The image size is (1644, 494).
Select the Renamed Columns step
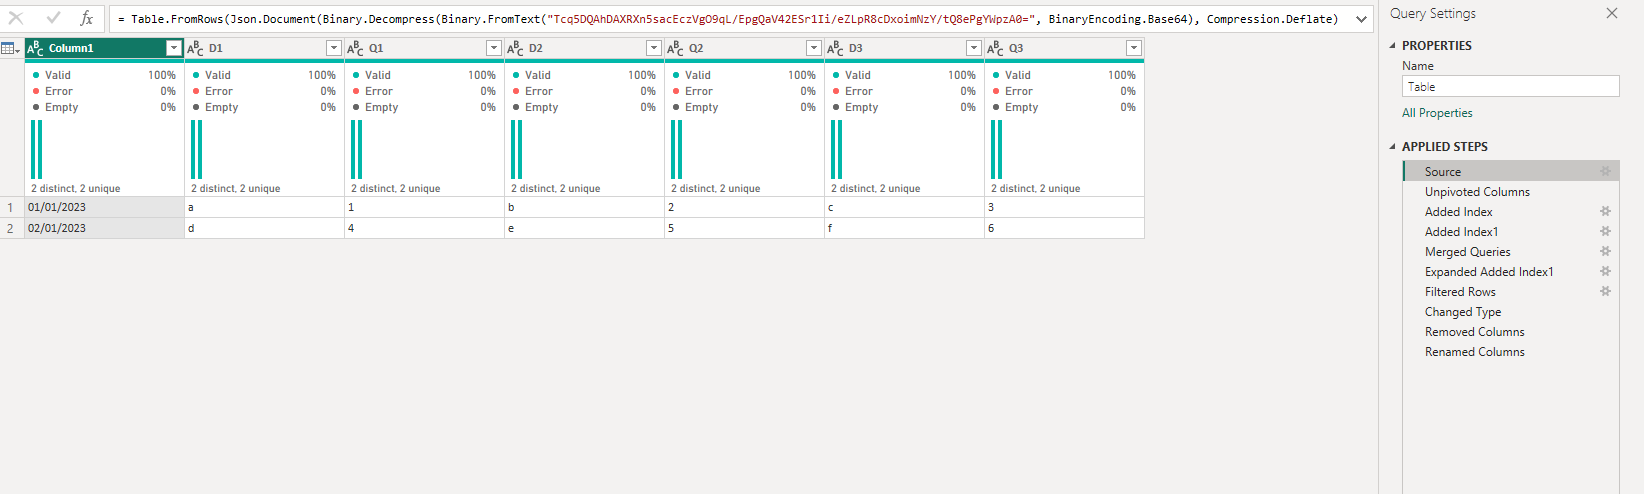tap(1510, 351)
